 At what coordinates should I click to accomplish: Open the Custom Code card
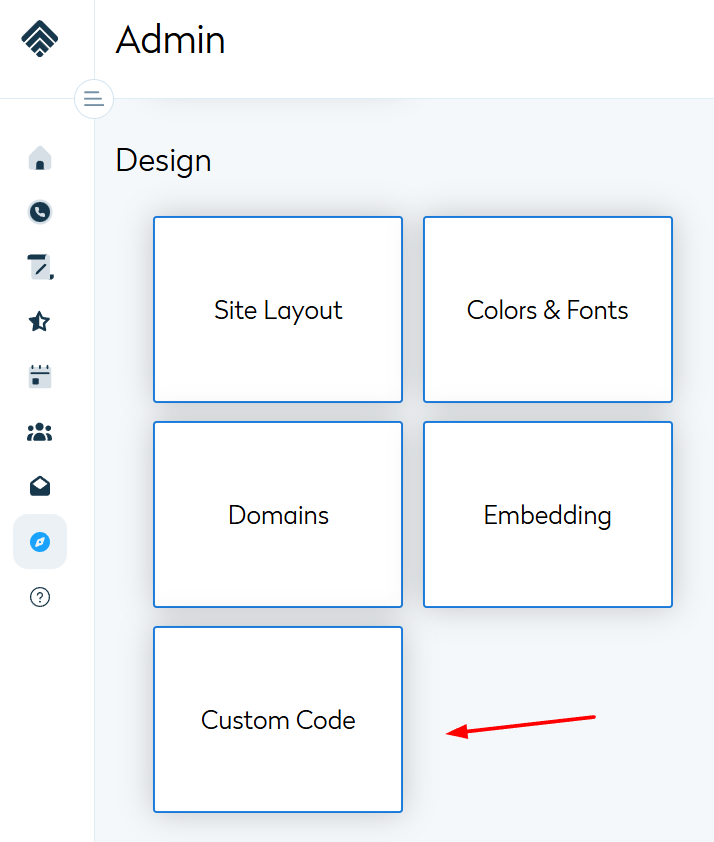(278, 720)
